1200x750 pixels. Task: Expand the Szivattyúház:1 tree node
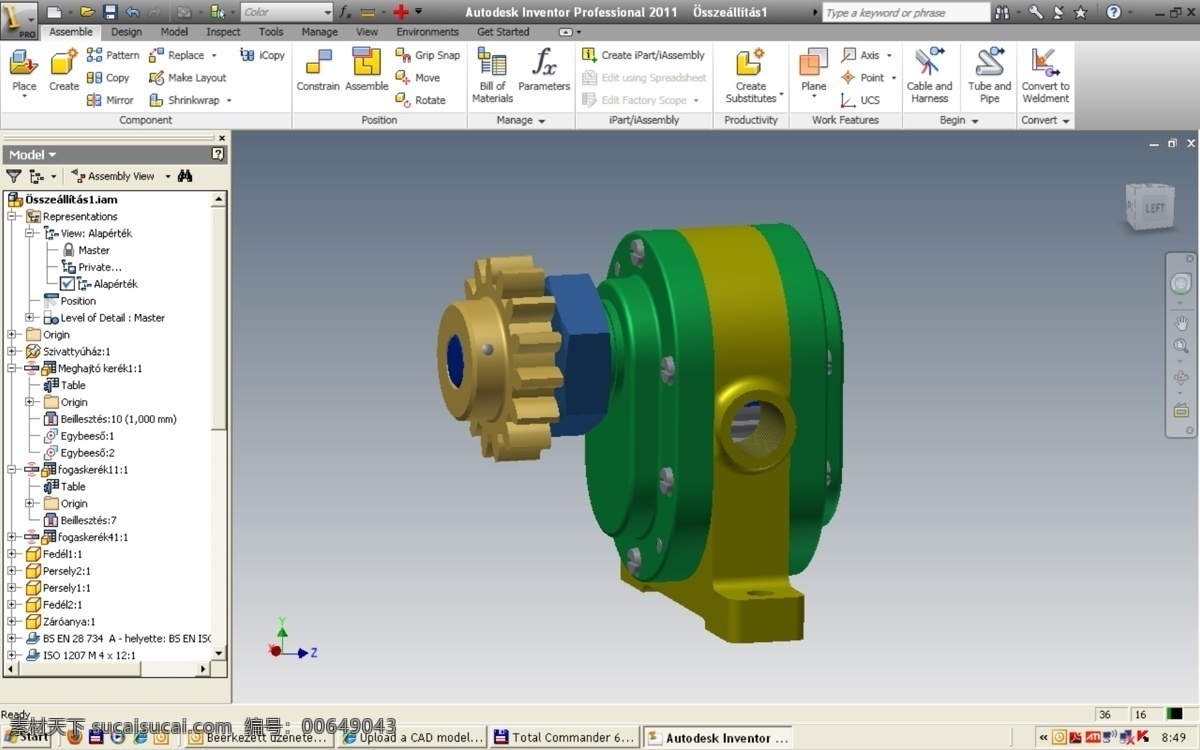(x=12, y=351)
